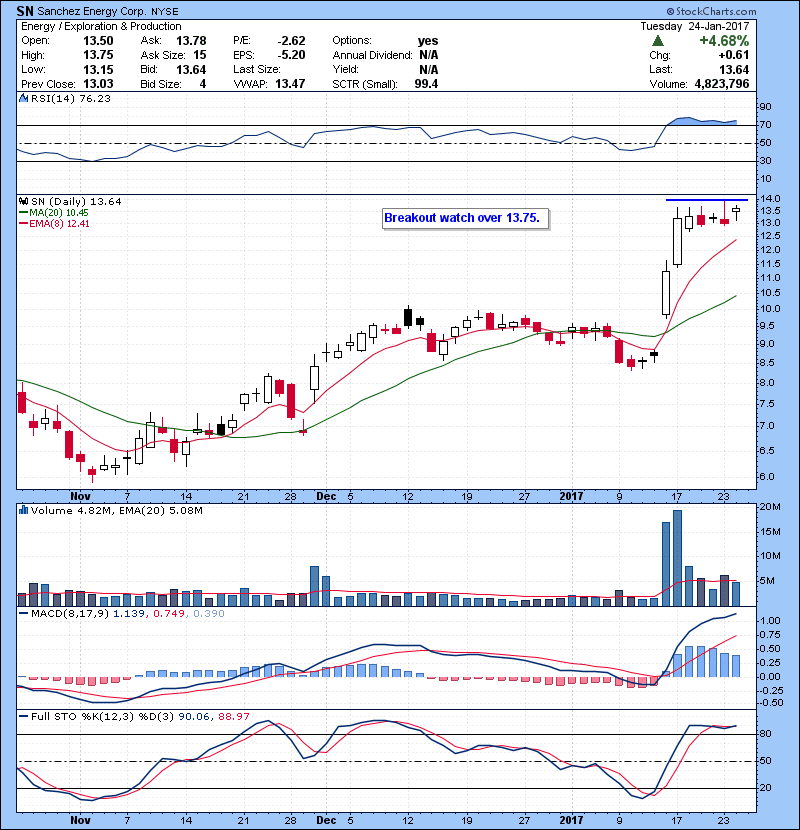Click the Options value 'yes'
This screenshot has height=830, width=800.
tap(428, 41)
